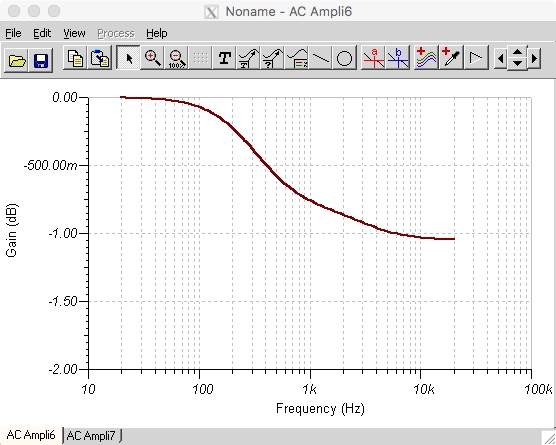
Task: Copy diagram with the copy icon
Action: coord(75,57)
